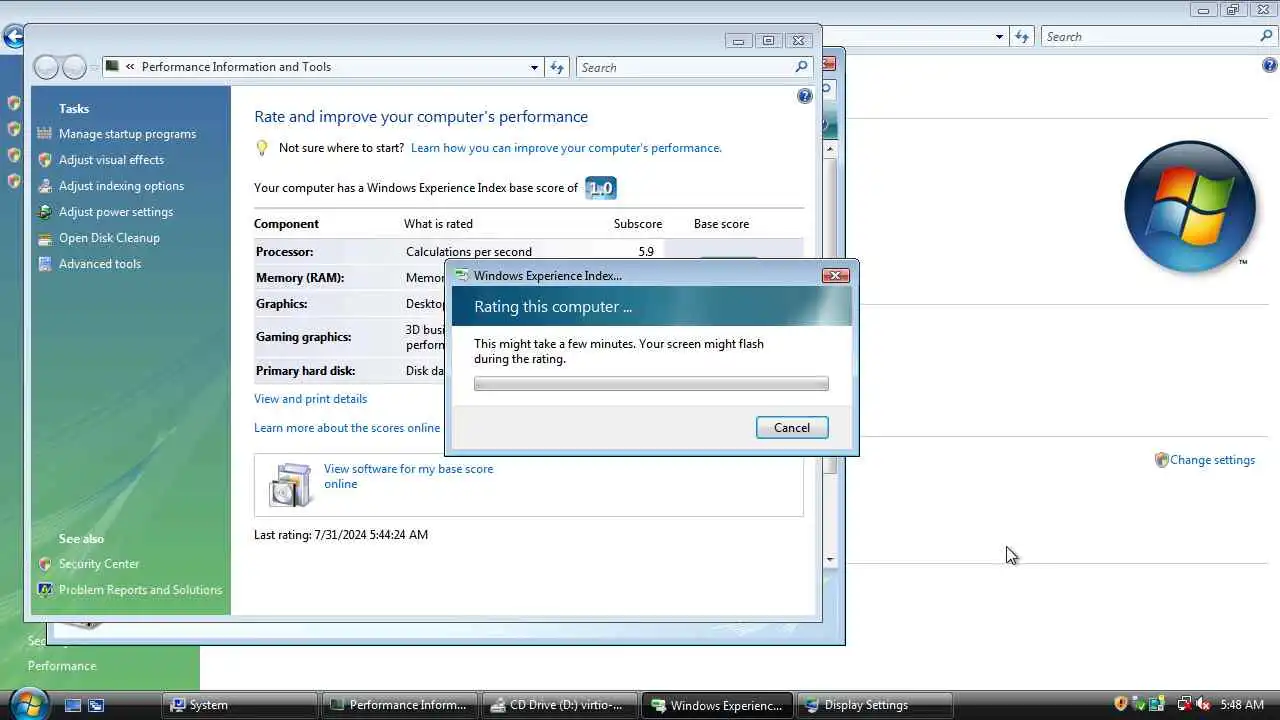
Task: Click the network disconnected tray icon
Action: [x=1184, y=704]
